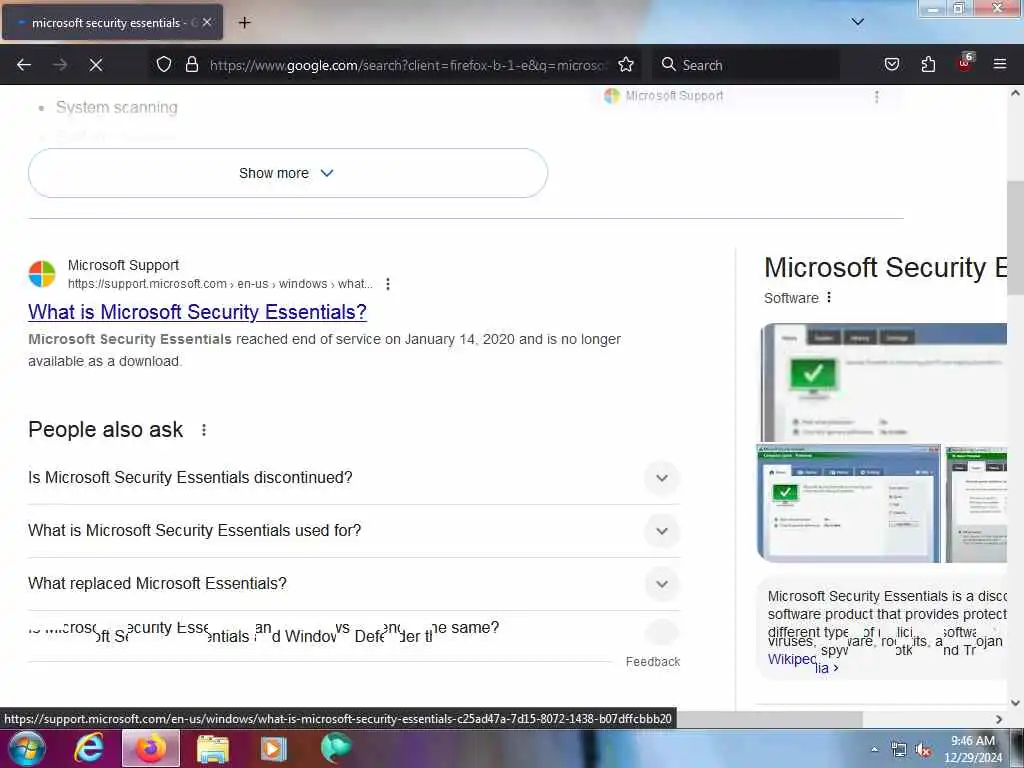Viewport: 1024px width, 768px height.
Task: Open Software options three-dot menu
Action: pyautogui.click(x=829, y=297)
